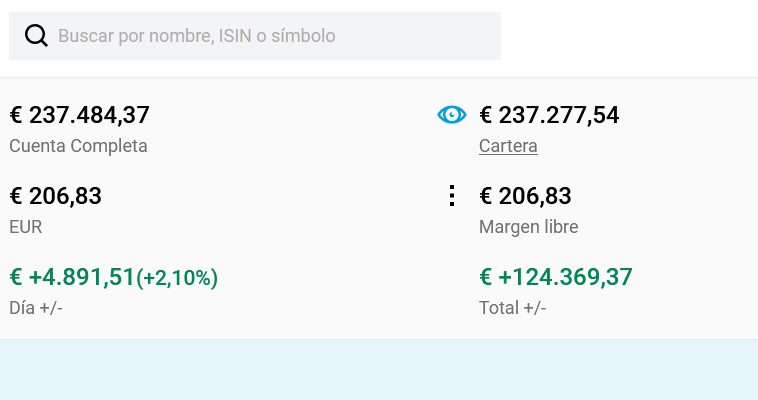
Task: Click the Cuenta Completa amount € 237.484,37
Action: (x=79, y=115)
